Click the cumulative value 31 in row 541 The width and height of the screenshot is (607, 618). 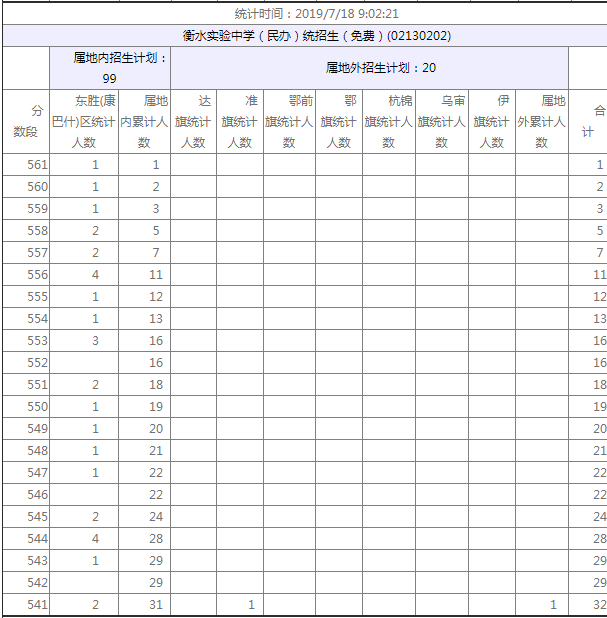click(x=144, y=605)
